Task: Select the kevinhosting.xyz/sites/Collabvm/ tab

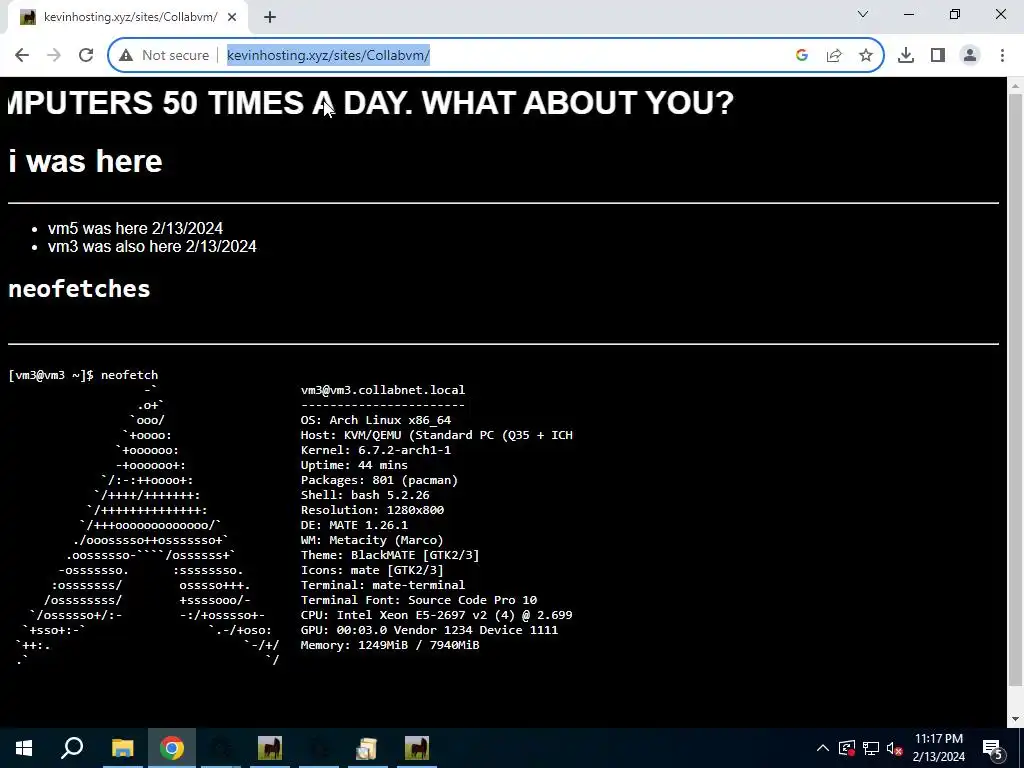Action: coord(127,17)
